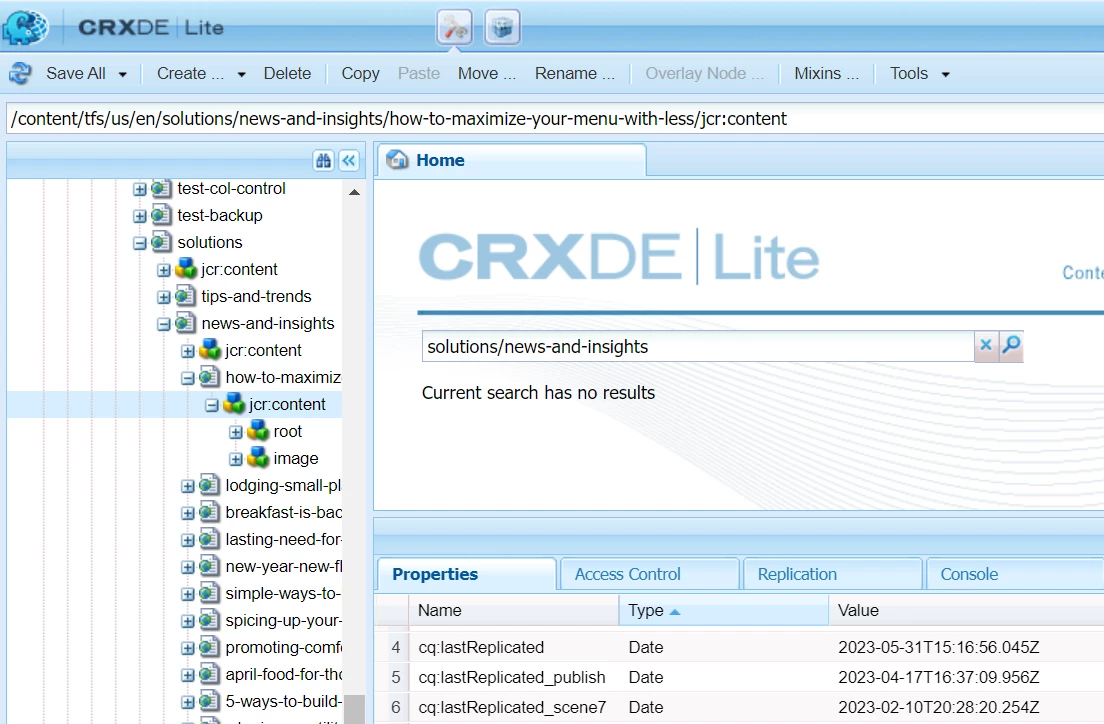Viewport: 1104px width, 724px height.
Task: Collapse the how-to-maximiz tree node
Action: [x=188, y=378]
